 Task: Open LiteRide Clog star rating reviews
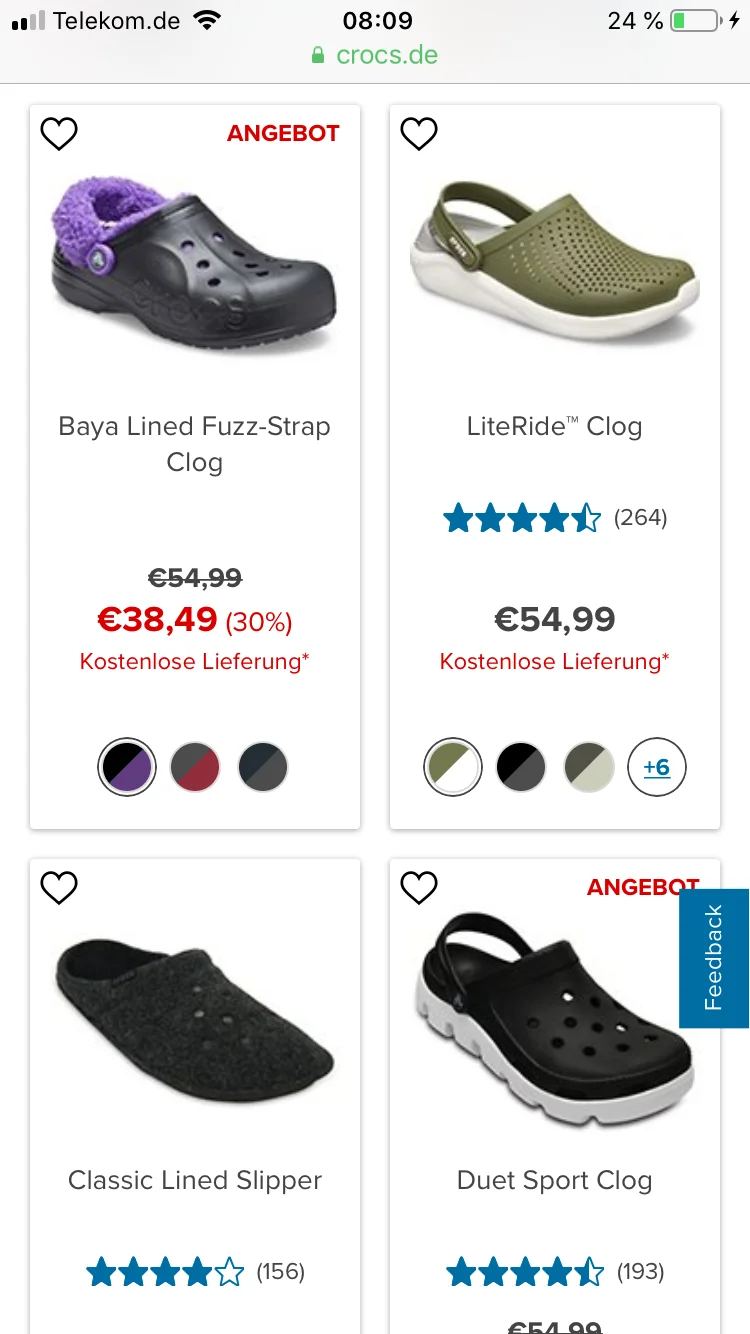point(554,518)
